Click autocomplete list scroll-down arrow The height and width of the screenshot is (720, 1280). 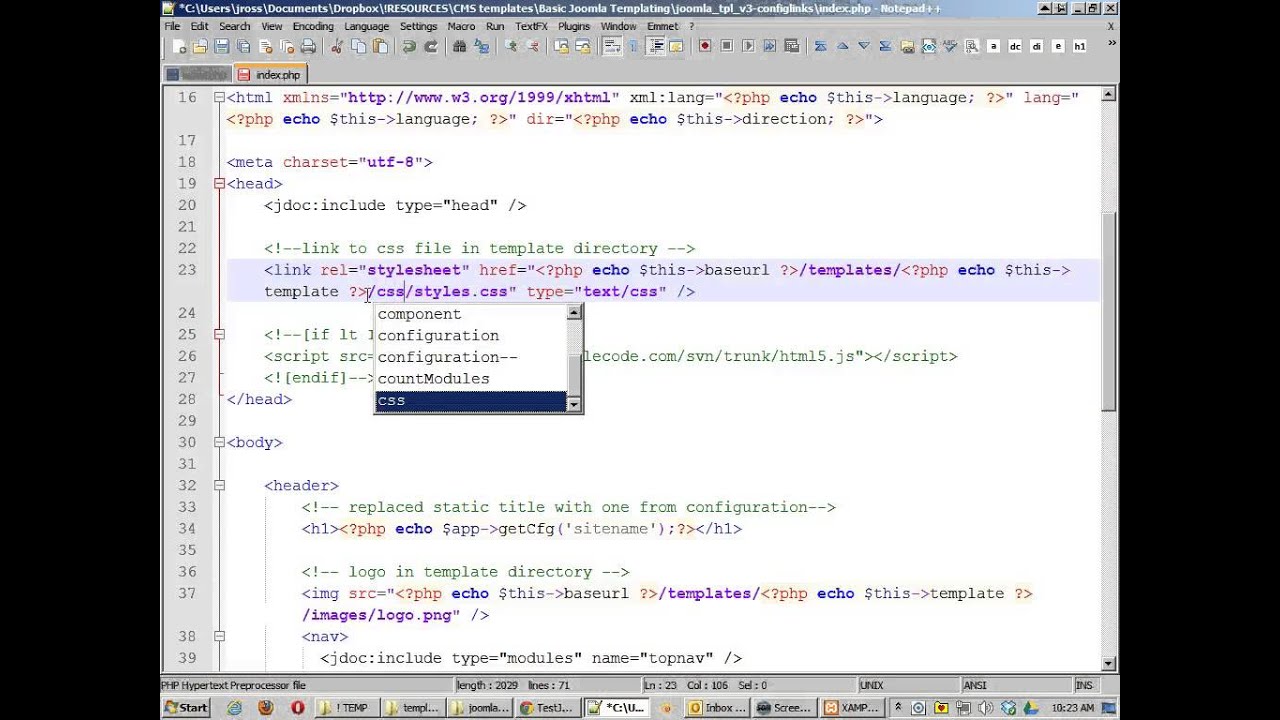coord(574,404)
